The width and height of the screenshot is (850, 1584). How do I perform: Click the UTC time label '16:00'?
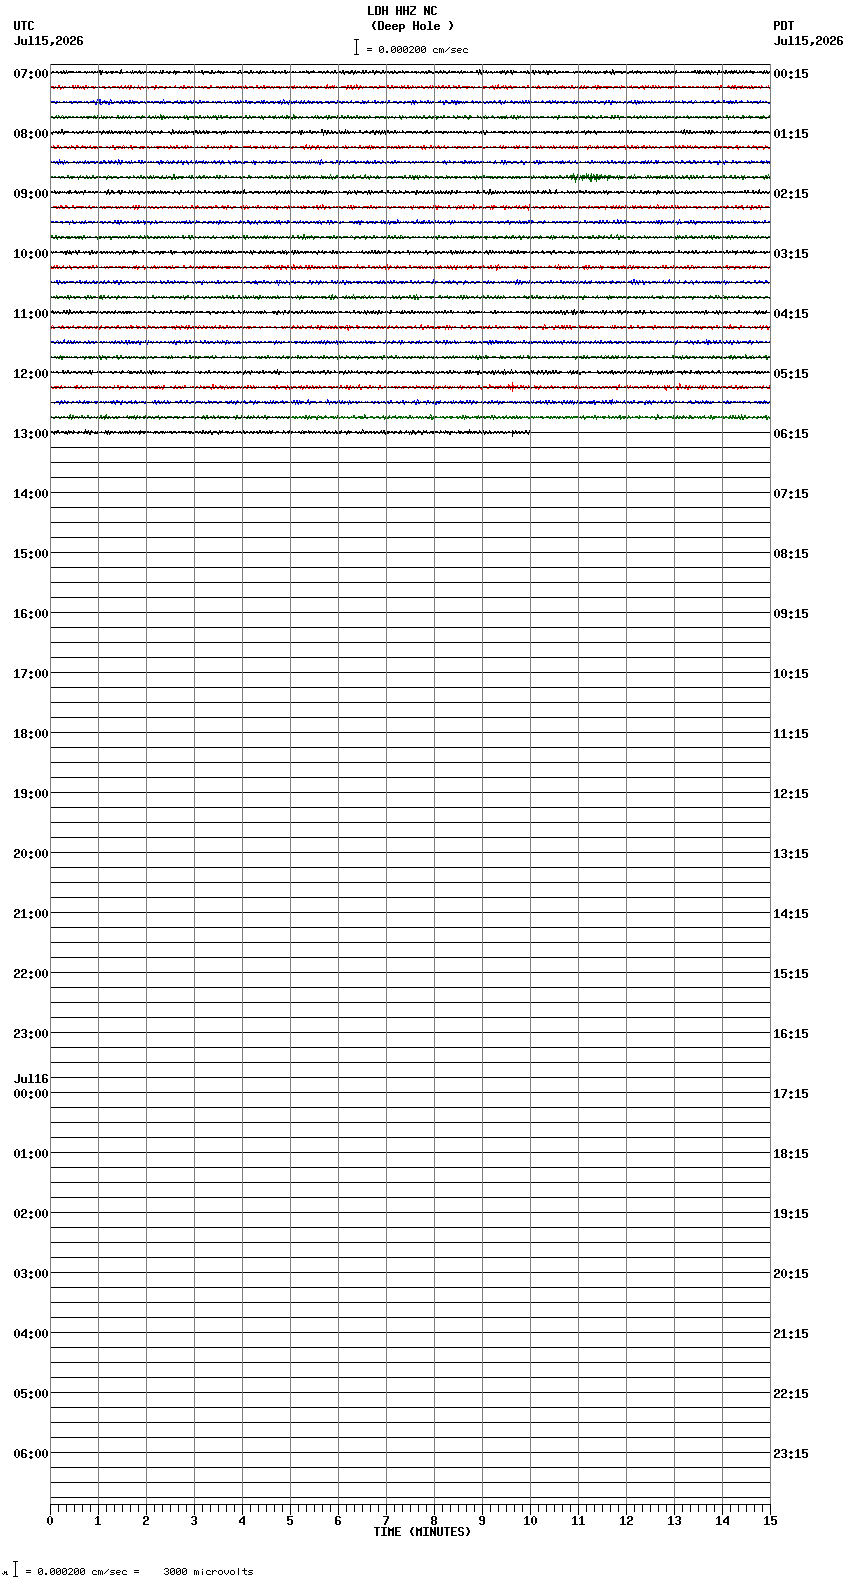click(x=31, y=614)
